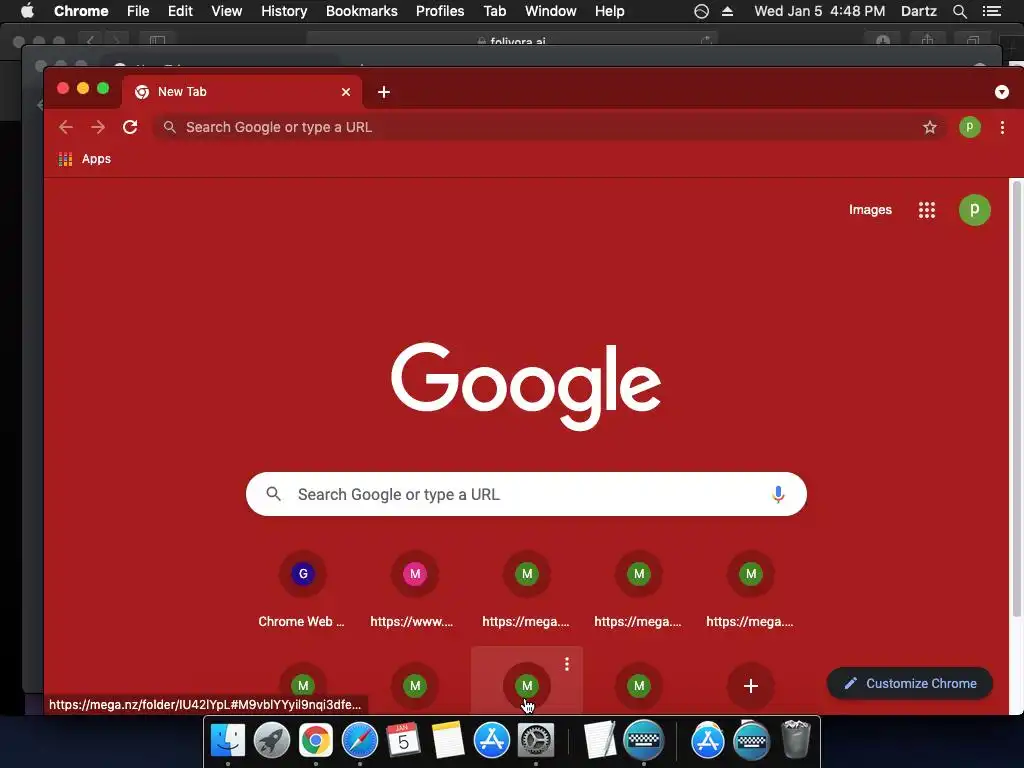Image resolution: width=1024 pixels, height=768 pixels.
Task: Open the Window menu
Action: click(x=551, y=11)
